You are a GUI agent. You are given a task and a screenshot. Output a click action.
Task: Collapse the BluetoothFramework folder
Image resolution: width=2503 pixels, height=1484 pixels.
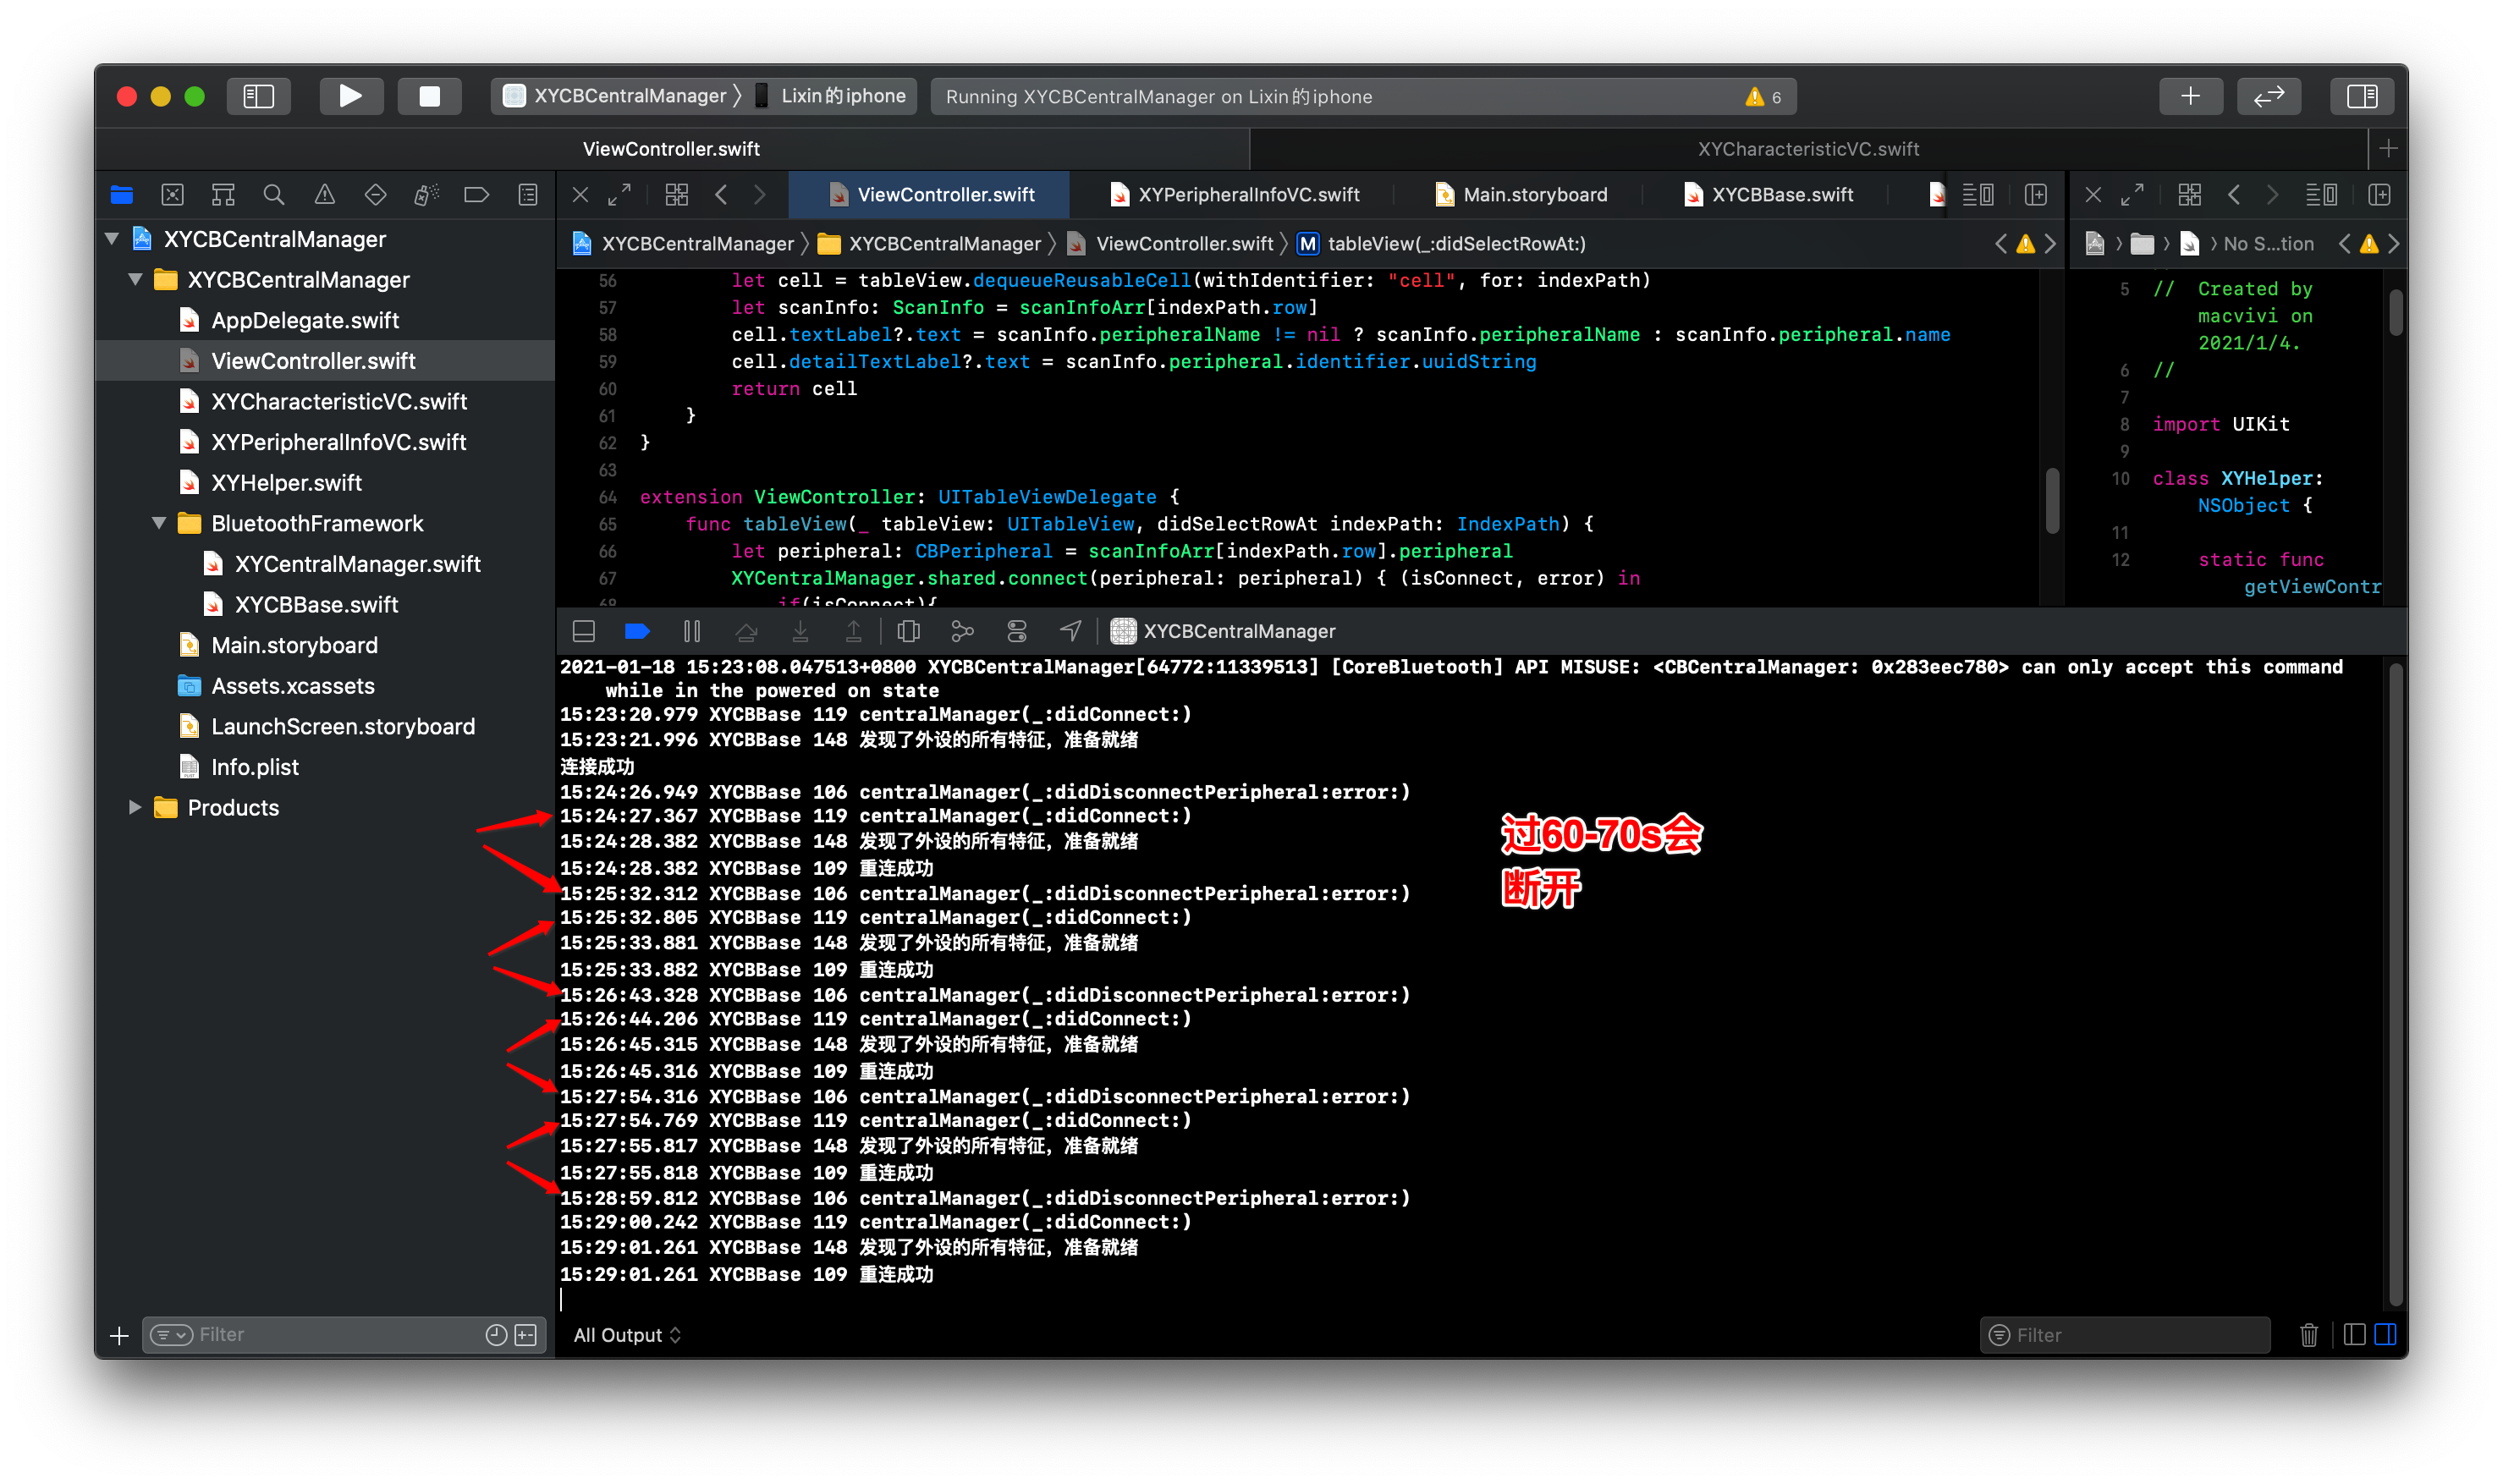pos(159,523)
